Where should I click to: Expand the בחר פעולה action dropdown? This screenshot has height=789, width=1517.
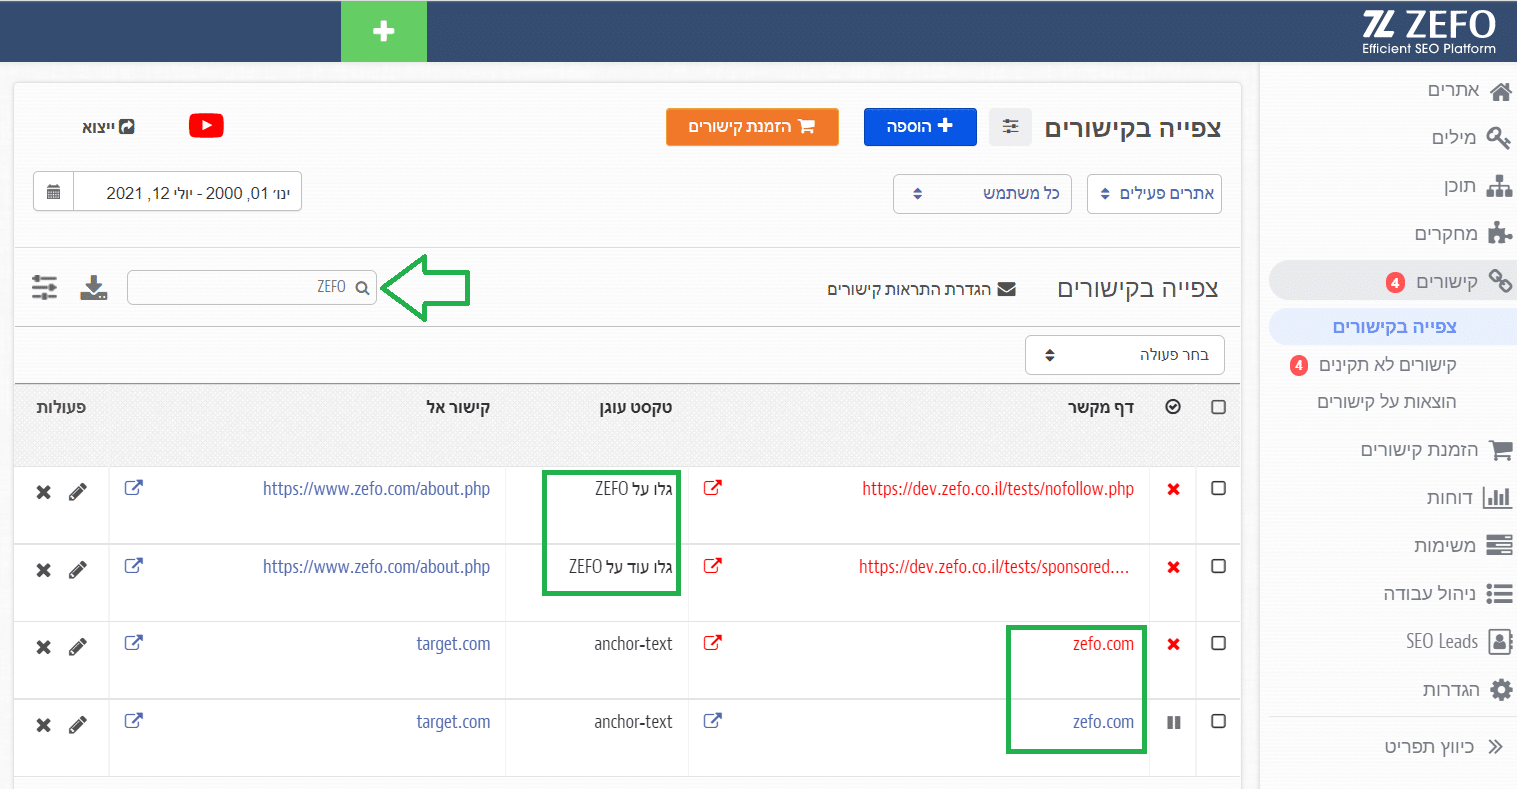click(x=1125, y=355)
